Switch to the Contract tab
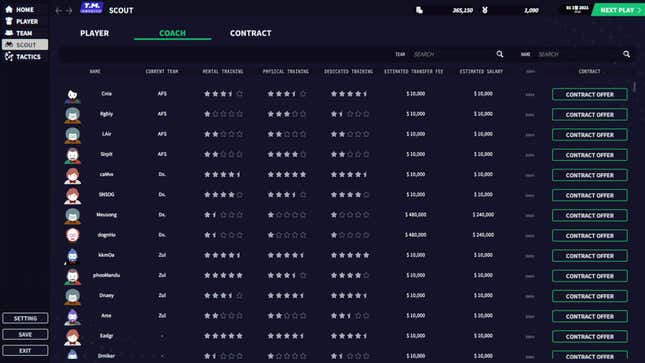The height and width of the screenshot is (363, 645). click(251, 33)
